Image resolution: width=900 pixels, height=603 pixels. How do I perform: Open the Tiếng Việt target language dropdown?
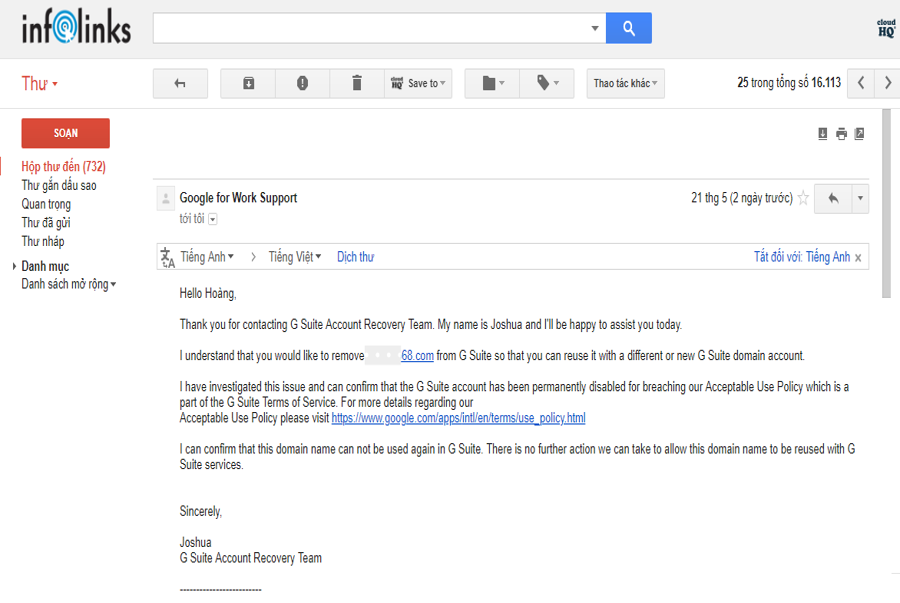295,257
